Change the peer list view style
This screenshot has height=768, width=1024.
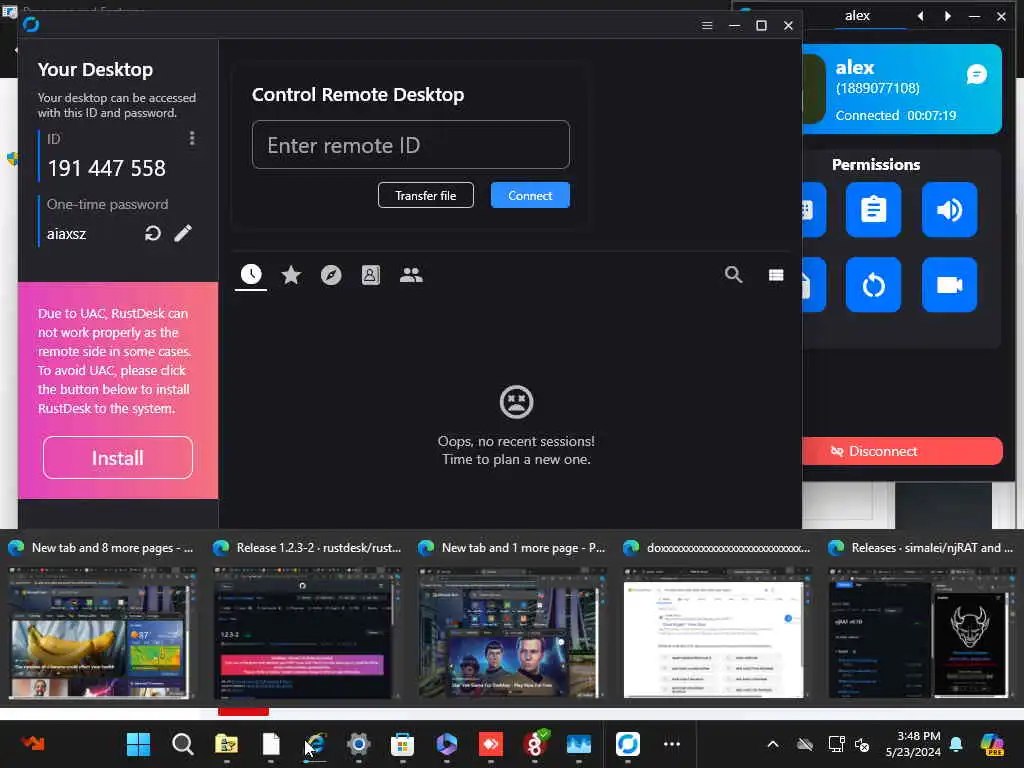[776, 275]
